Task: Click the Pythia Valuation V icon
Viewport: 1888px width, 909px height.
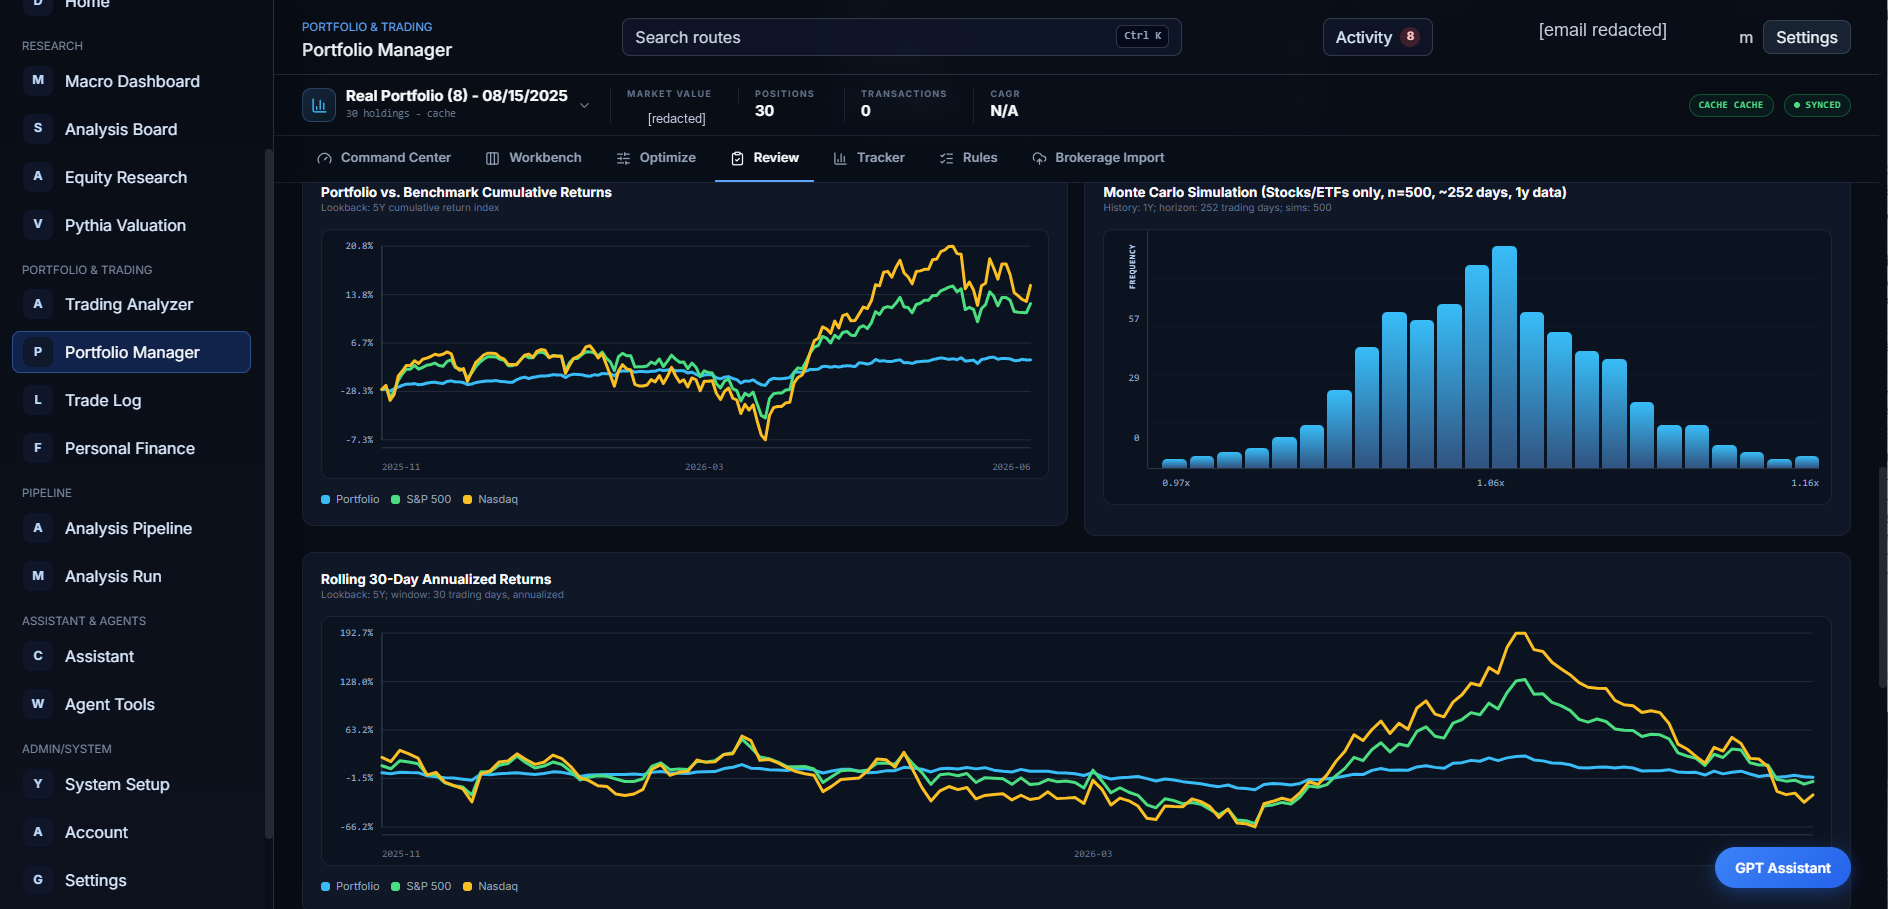Action: coord(38,224)
